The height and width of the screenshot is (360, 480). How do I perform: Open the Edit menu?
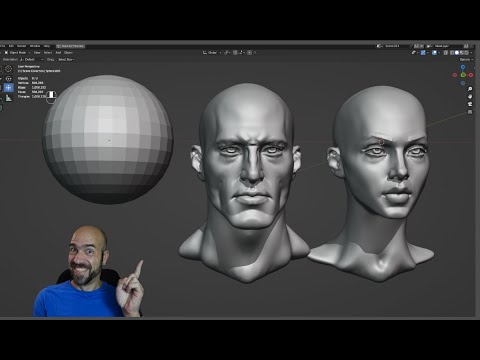11,46
